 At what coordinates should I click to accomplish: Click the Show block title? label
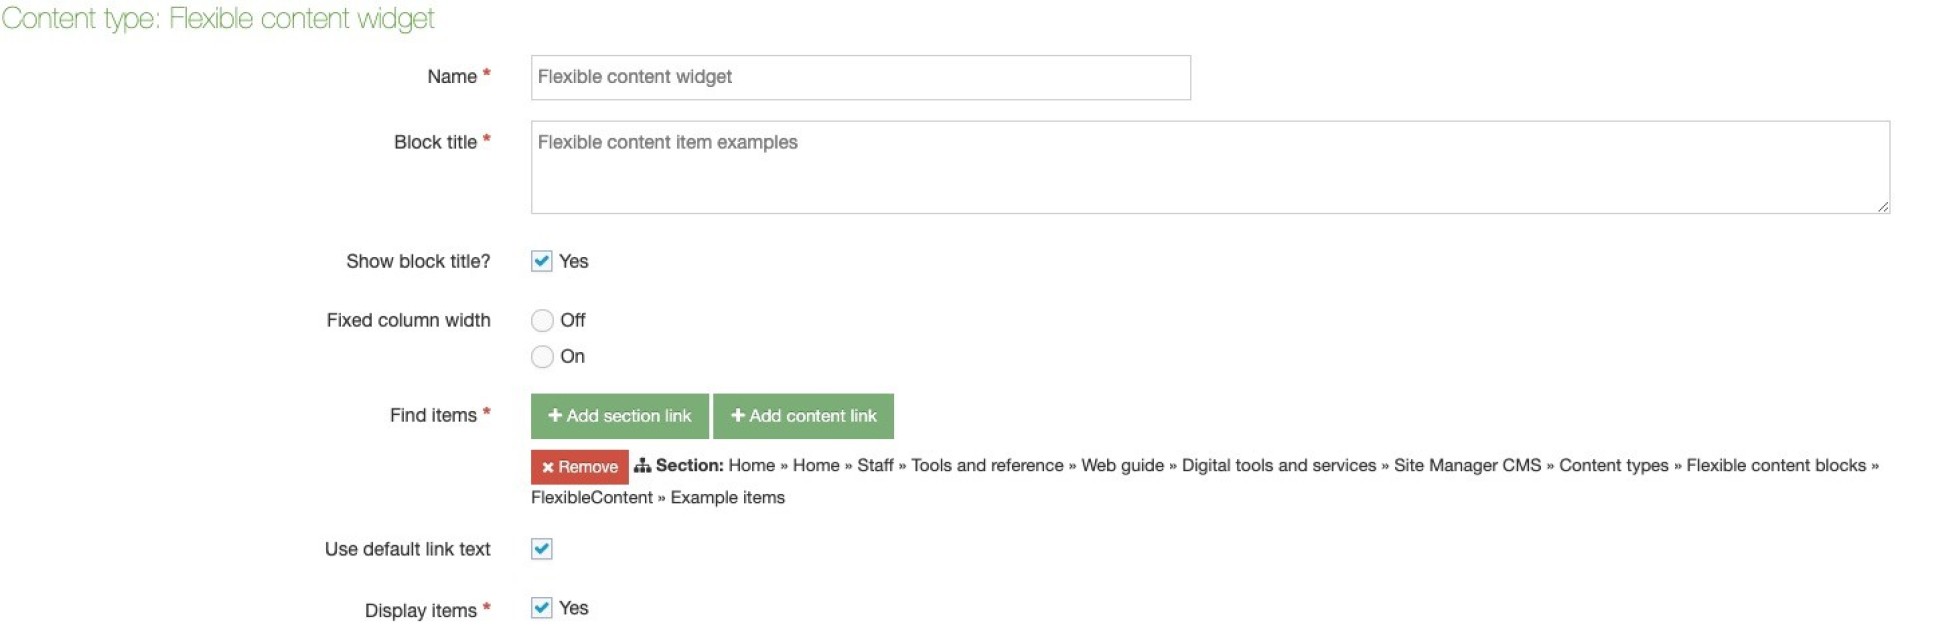tap(418, 261)
